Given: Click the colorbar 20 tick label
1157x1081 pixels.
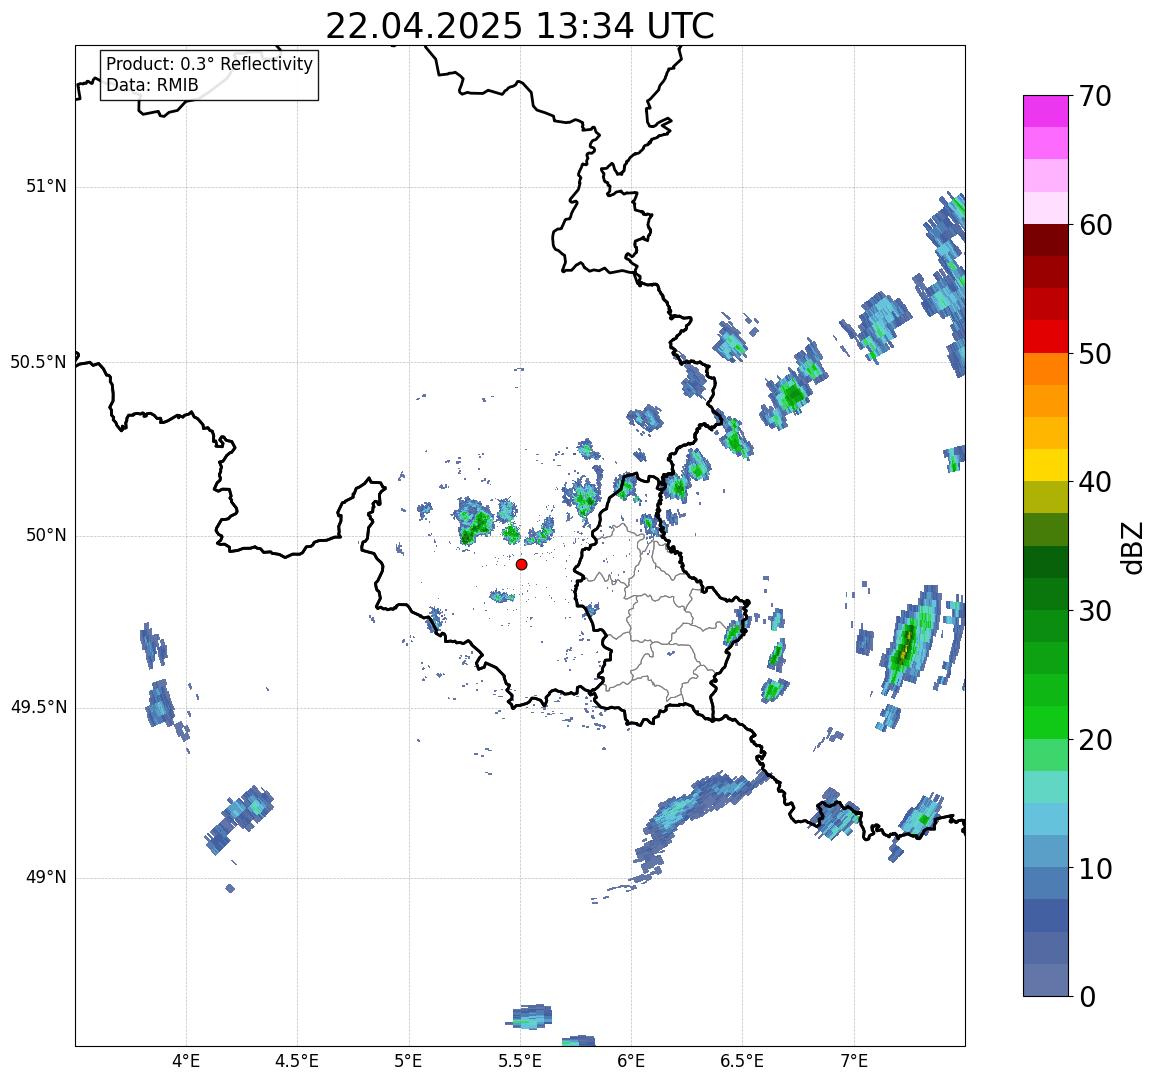Looking at the screenshot, I should [1095, 739].
